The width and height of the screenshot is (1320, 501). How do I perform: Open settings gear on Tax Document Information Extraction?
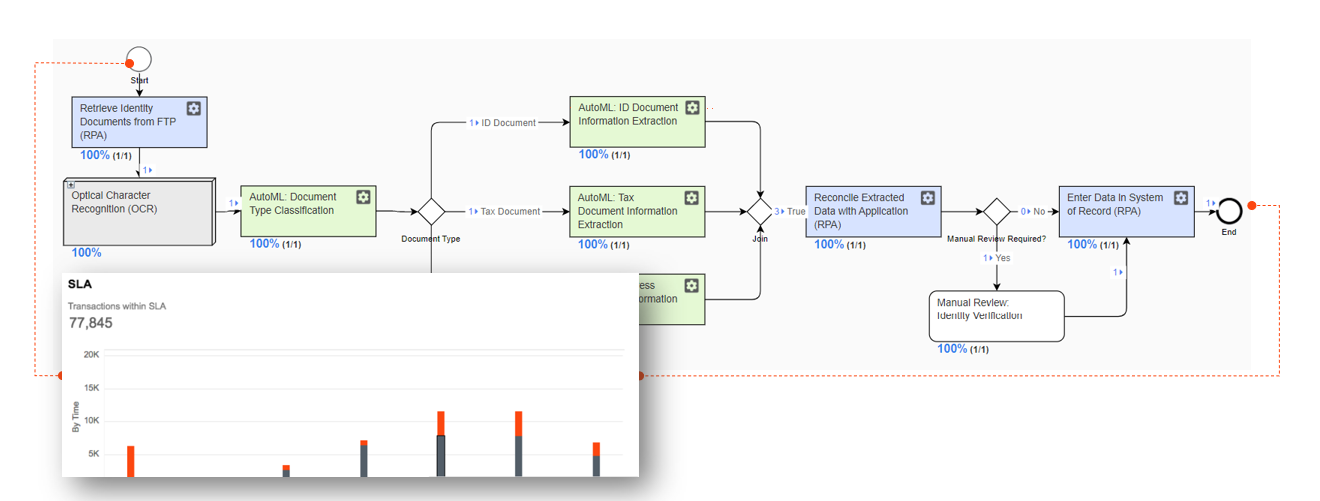692,197
